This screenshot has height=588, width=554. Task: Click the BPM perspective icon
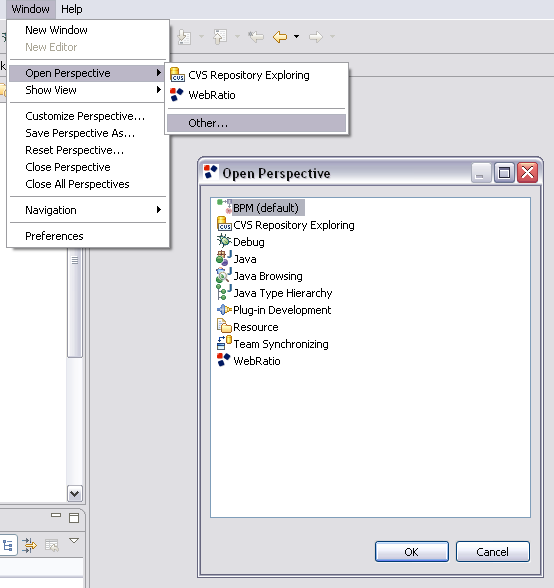[224, 207]
